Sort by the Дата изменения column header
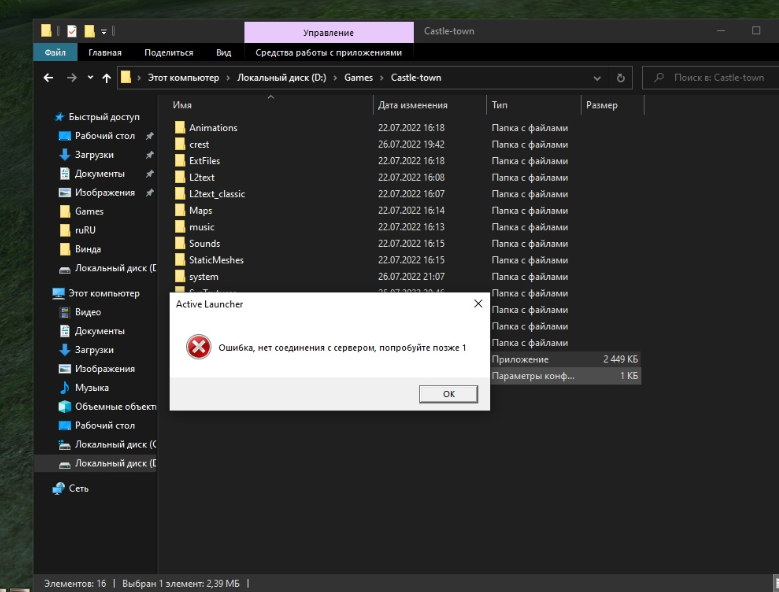779x592 pixels. click(x=412, y=105)
